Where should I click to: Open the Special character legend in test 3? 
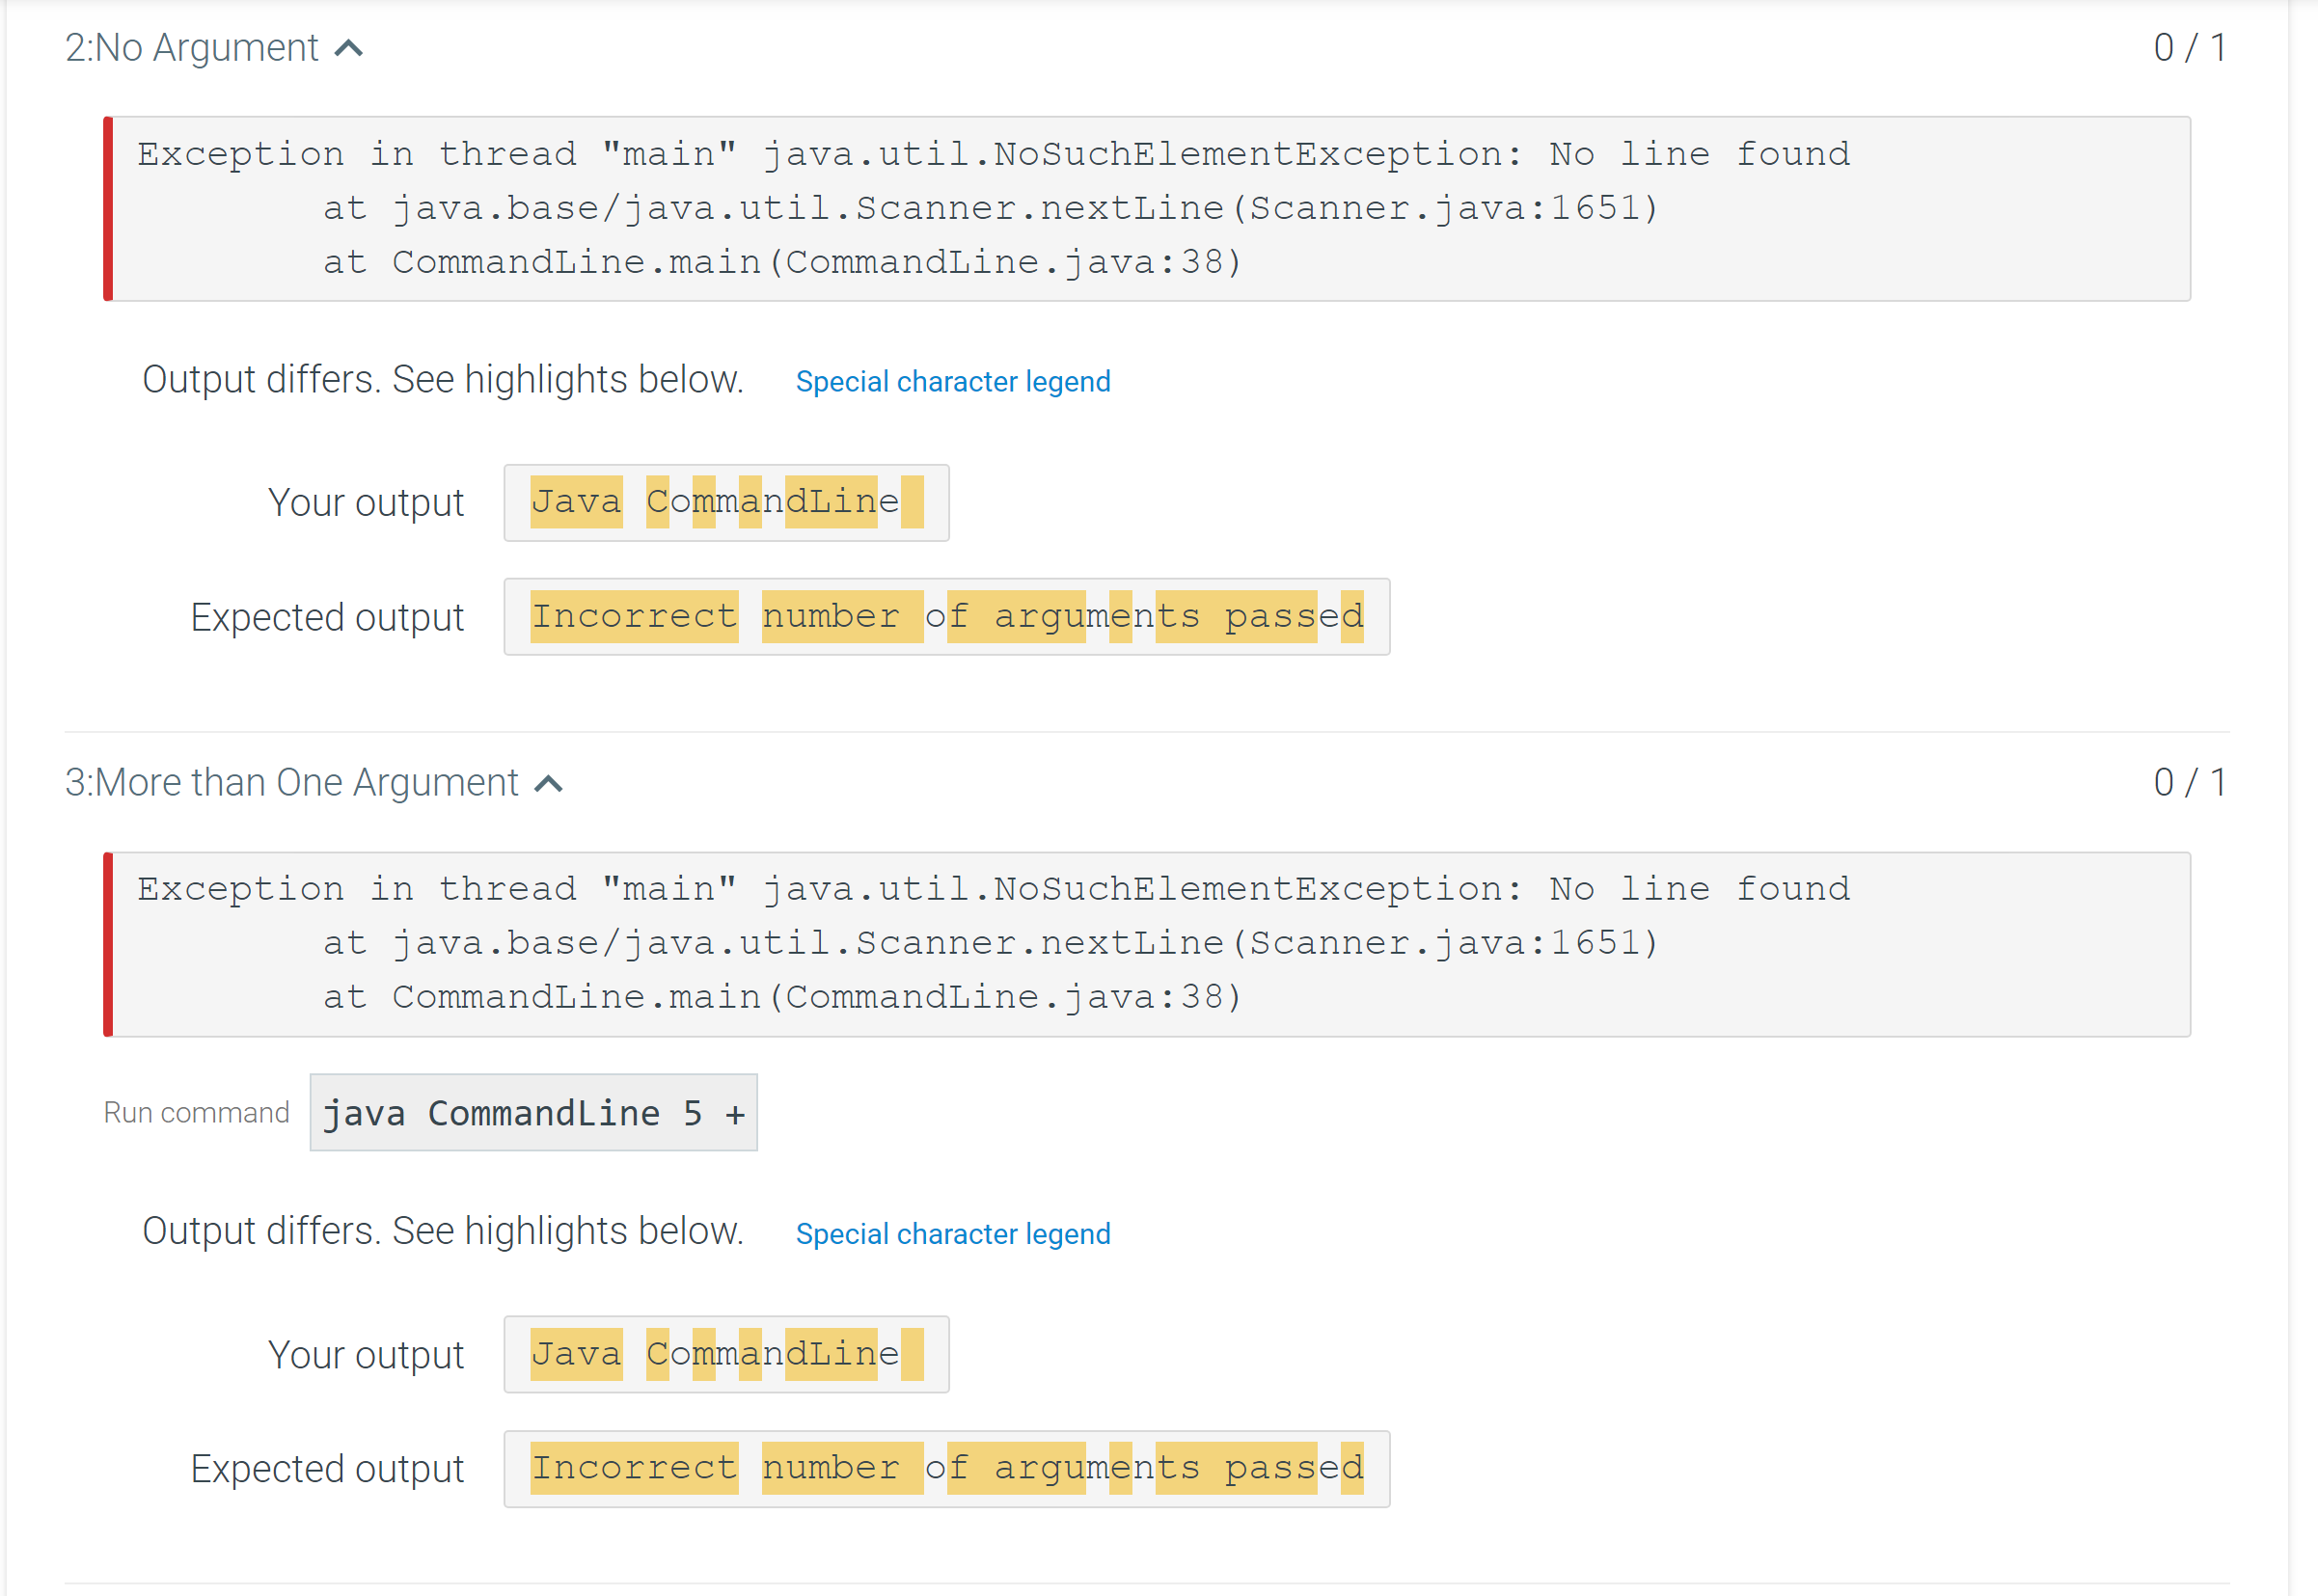[x=953, y=1233]
